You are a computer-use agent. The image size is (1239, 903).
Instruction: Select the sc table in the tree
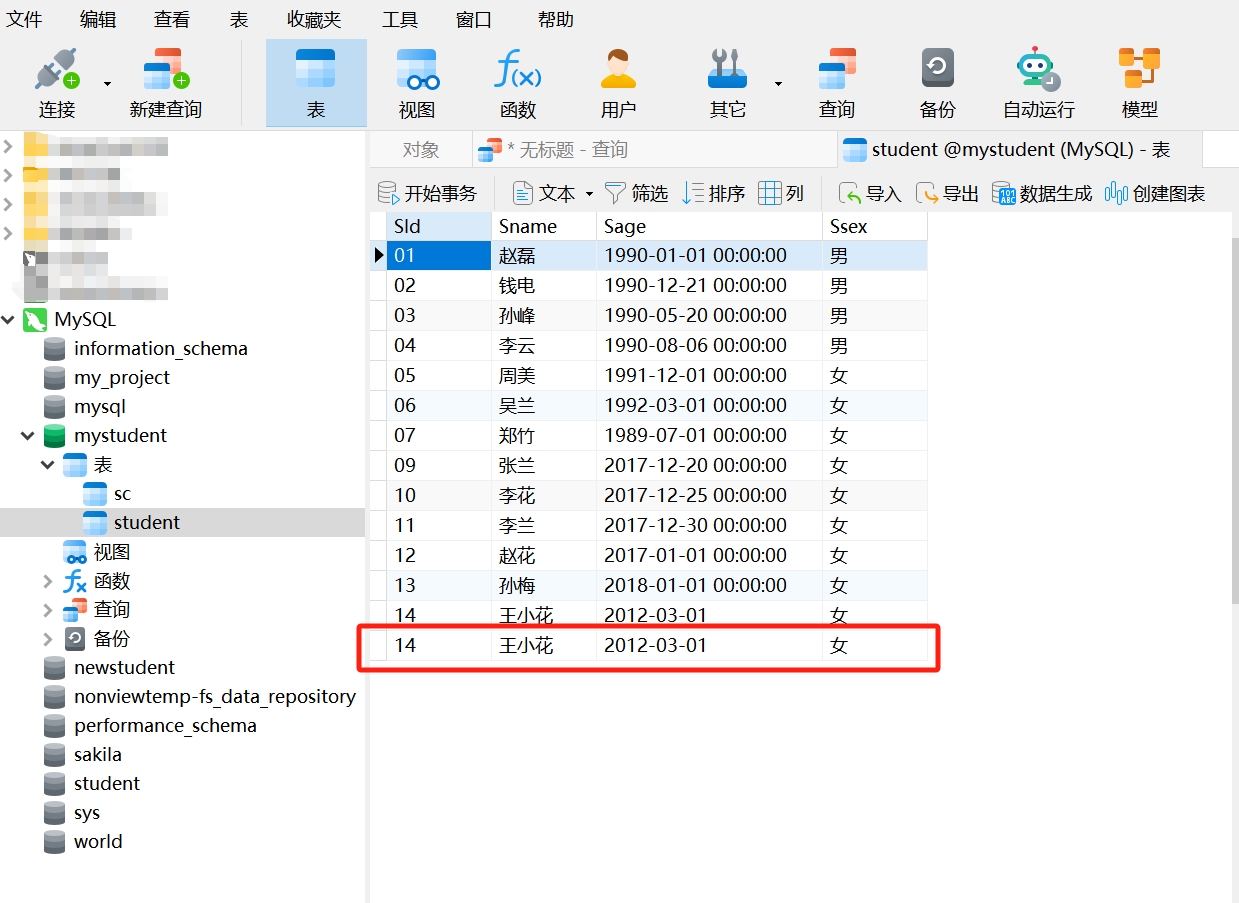click(x=112, y=493)
